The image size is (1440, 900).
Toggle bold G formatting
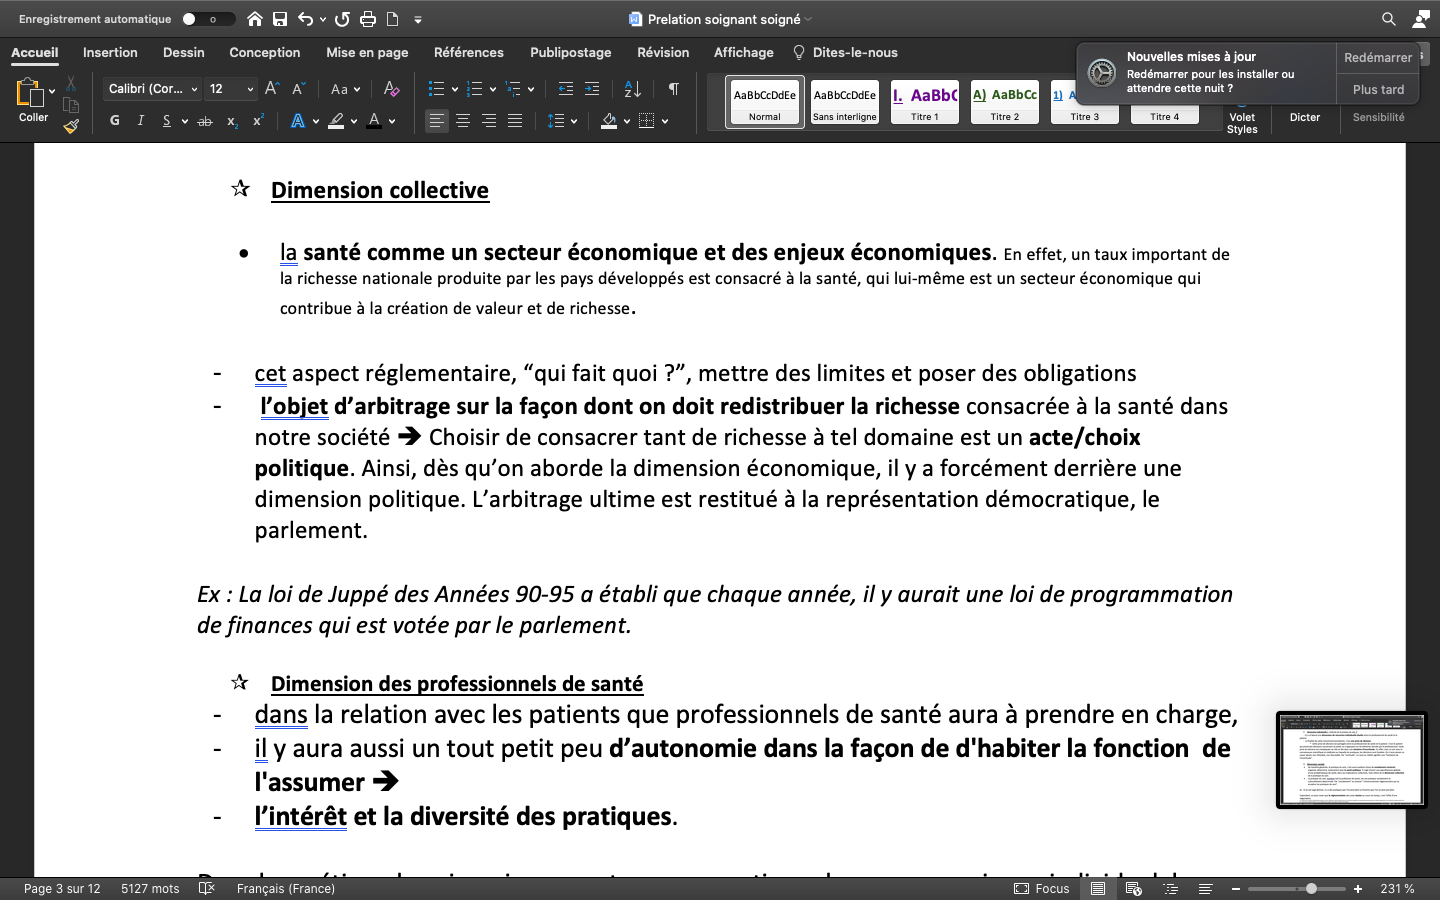pyautogui.click(x=115, y=121)
